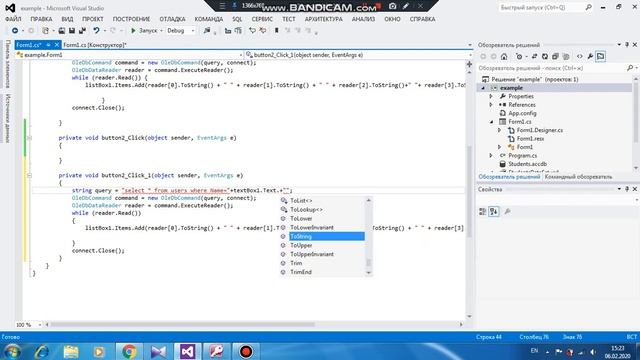
Task: Expand the Form1.Designer.cs node
Action: coord(500,130)
